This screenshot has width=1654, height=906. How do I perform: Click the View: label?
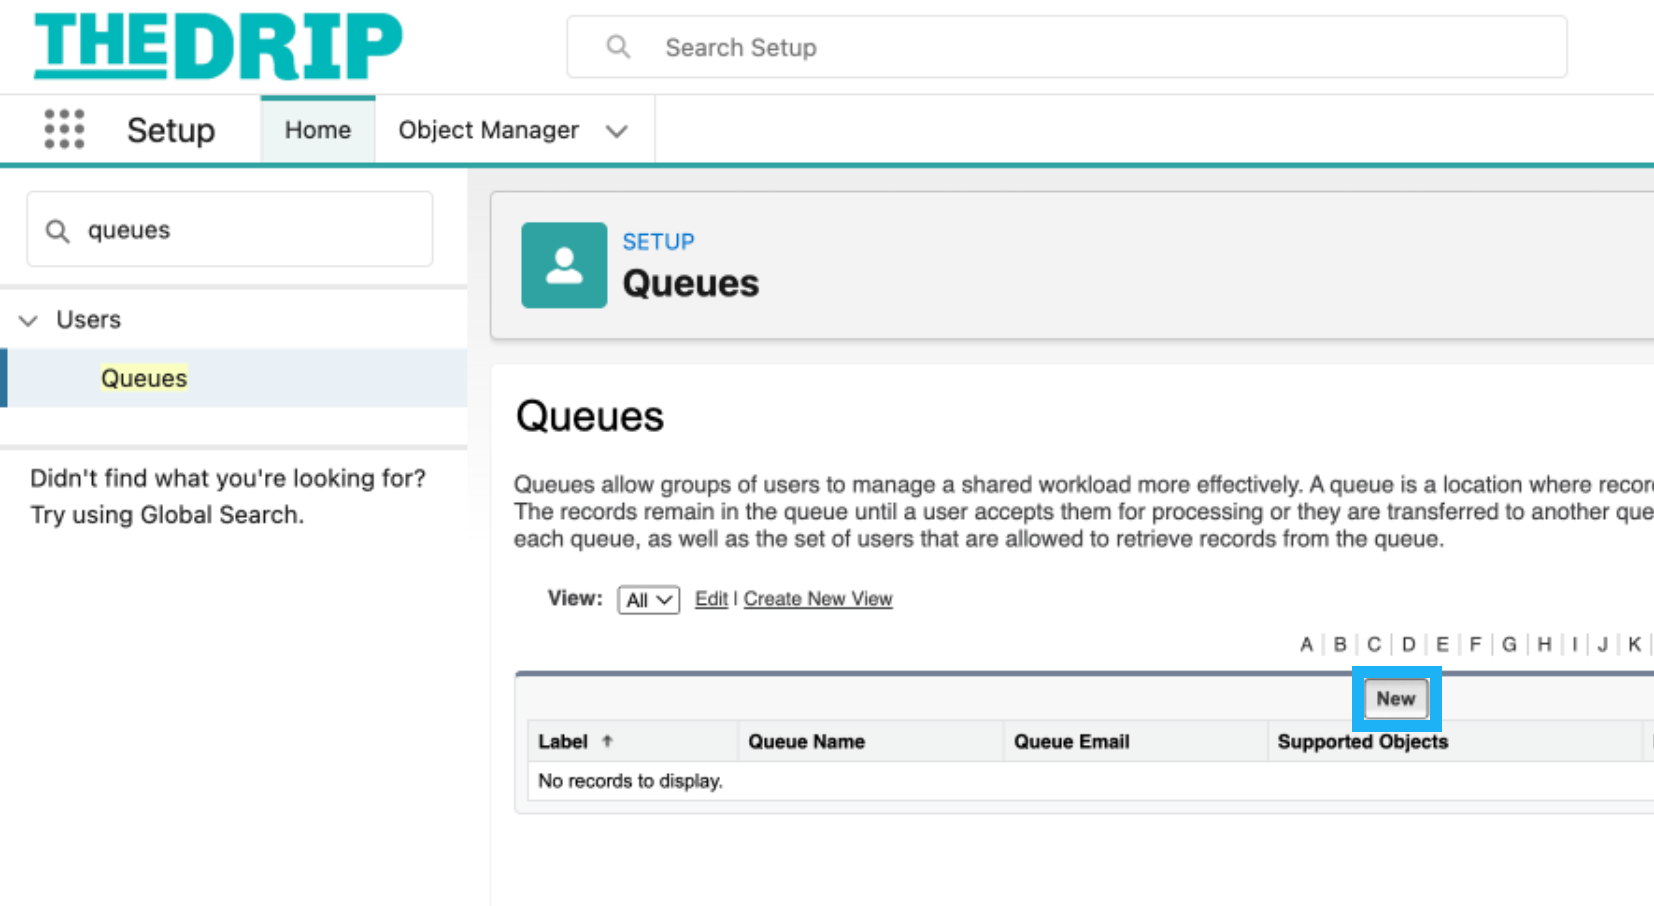575,598
